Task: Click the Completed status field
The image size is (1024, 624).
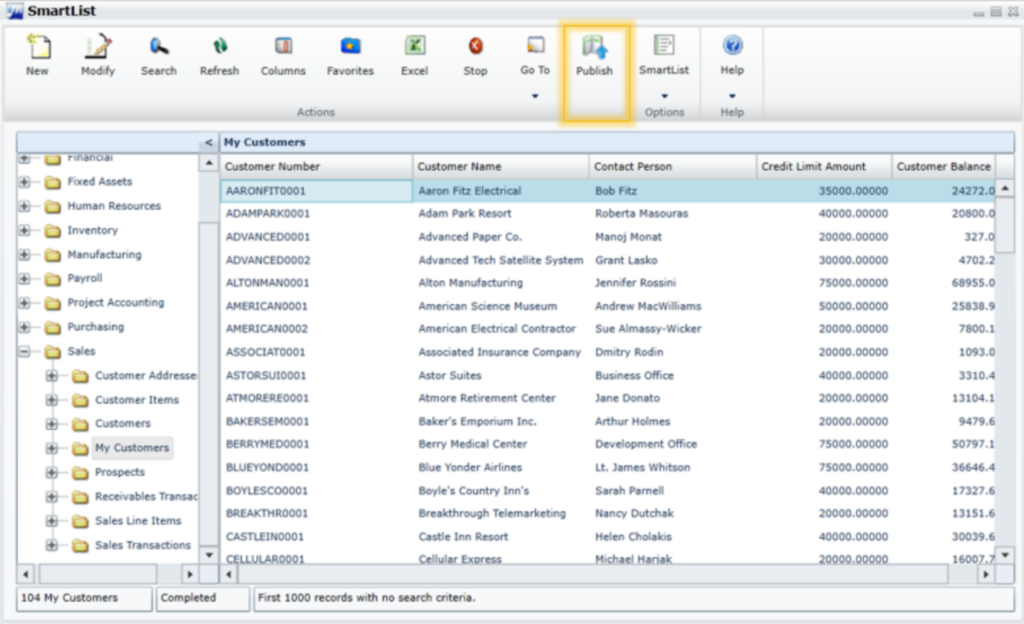Action: click(x=203, y=598)
